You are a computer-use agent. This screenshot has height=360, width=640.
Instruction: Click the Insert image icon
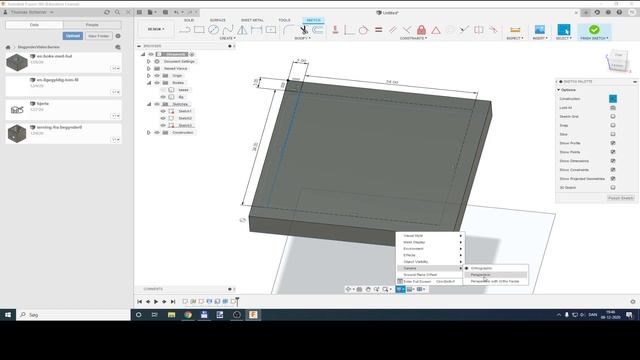point(540,29)
